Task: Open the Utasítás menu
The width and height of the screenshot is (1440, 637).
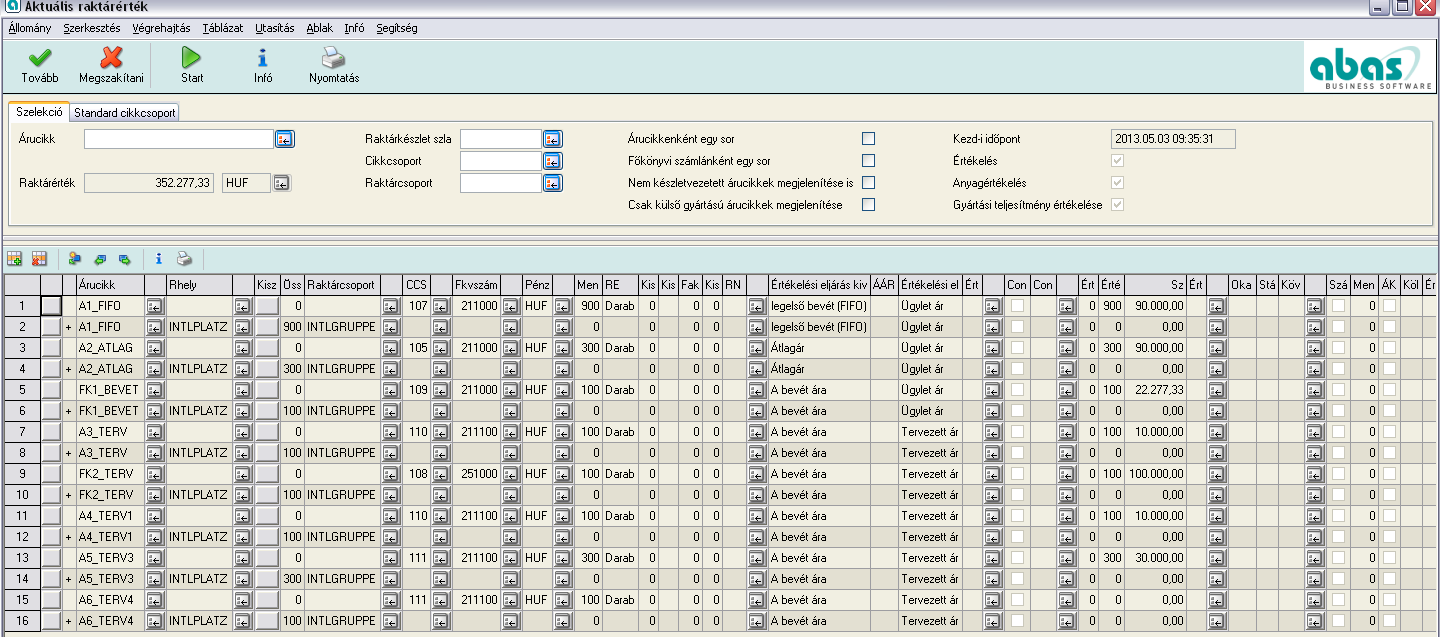Action: click(274, 28)
